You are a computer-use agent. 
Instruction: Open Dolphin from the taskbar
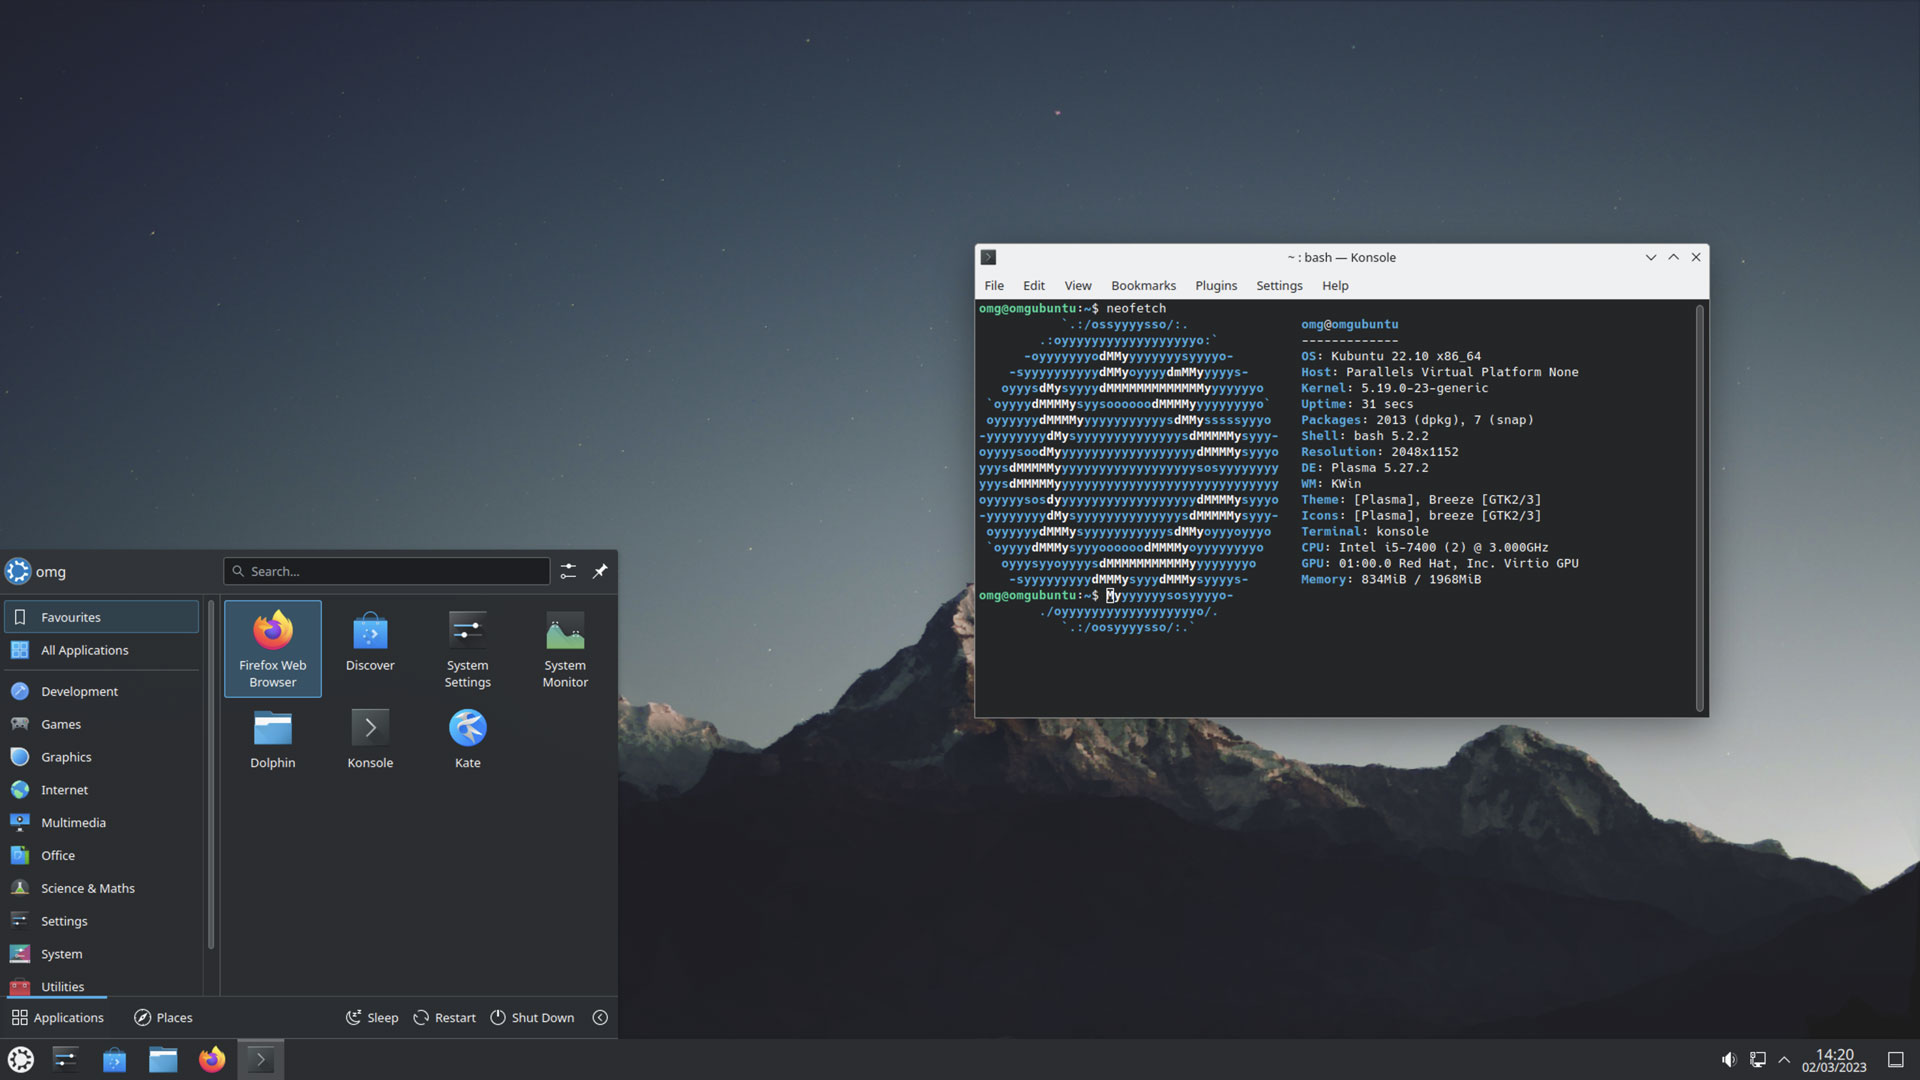coord(163,1059)
